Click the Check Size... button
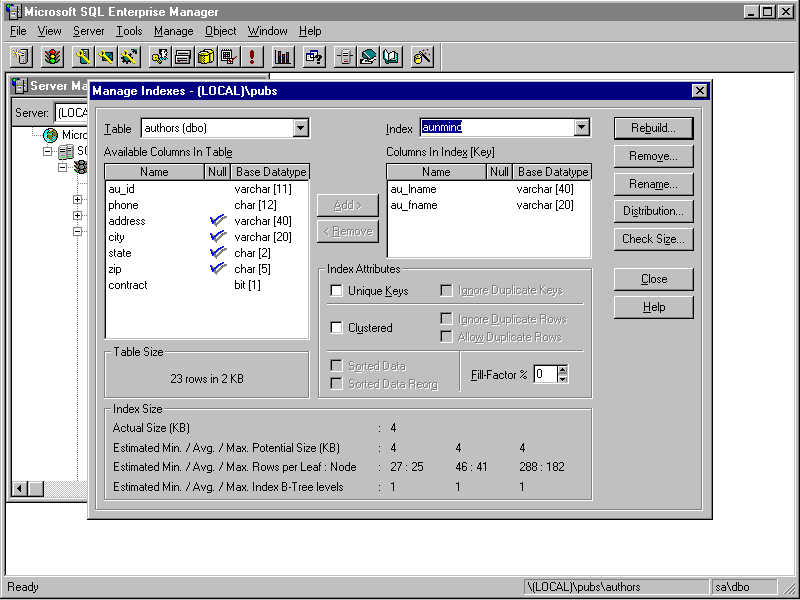 (653, 239)
